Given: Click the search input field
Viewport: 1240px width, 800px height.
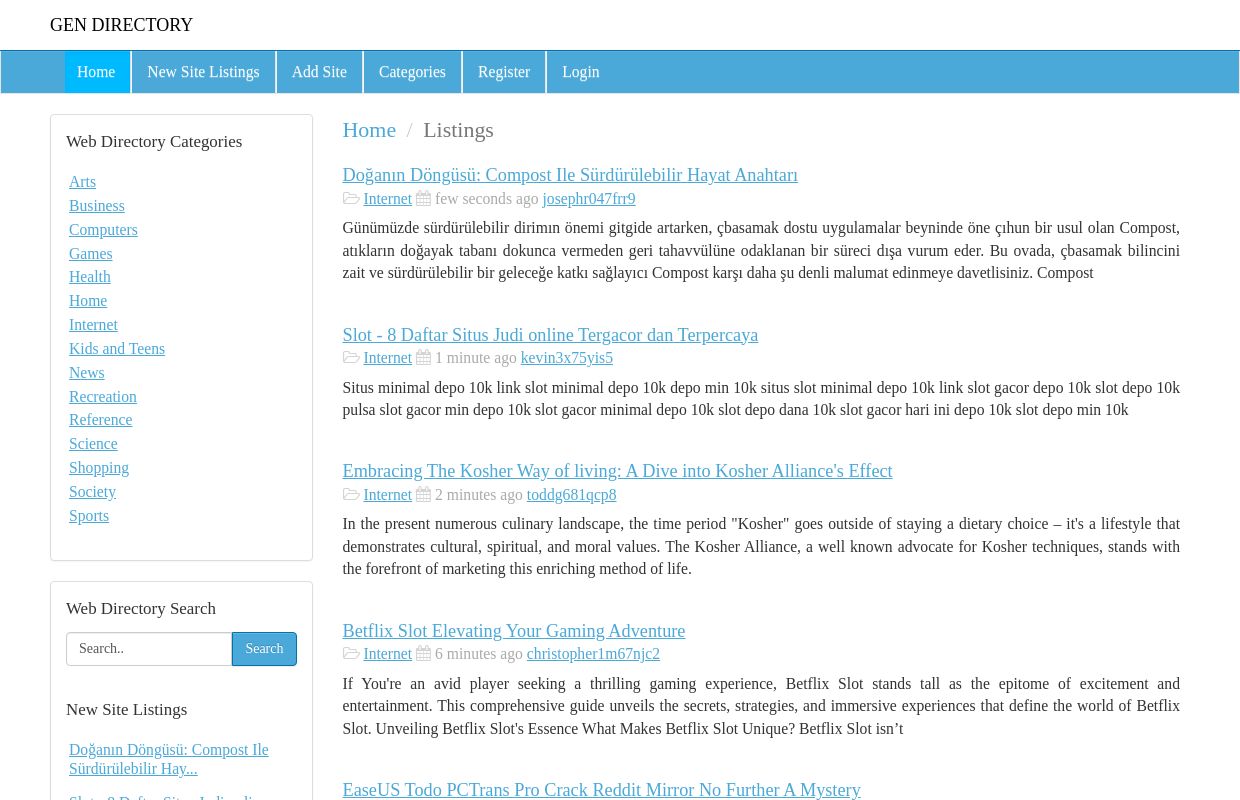Looking at the screenshot, I should click(x=148, y=648).
